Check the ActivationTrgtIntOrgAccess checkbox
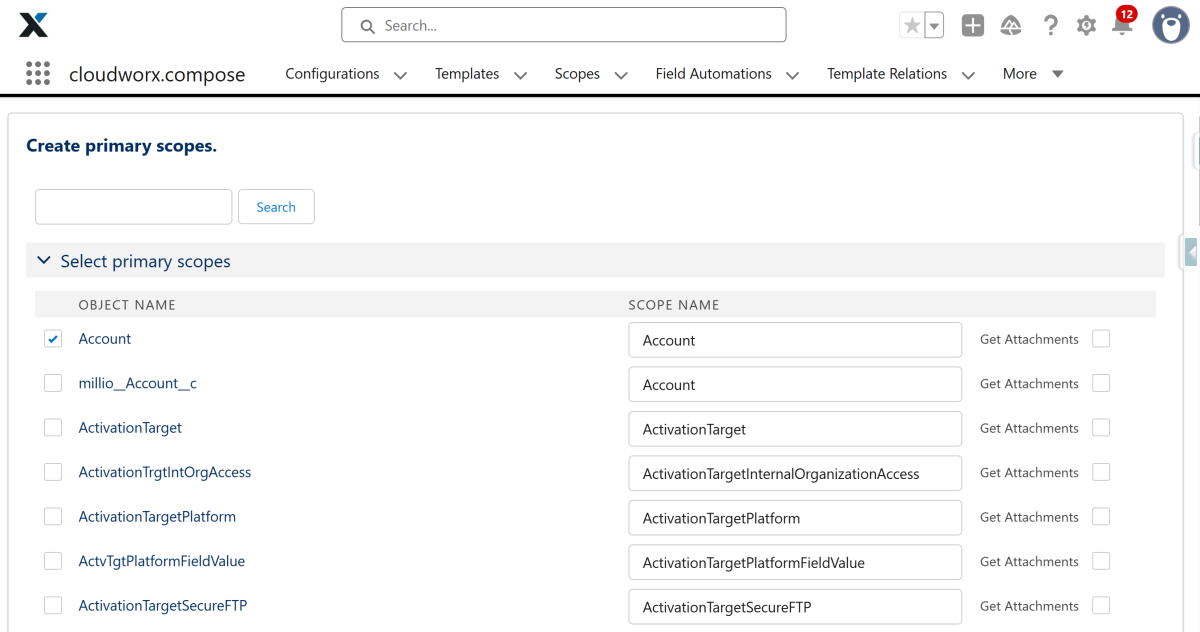This screenshot has height=632, width=1200. point(53,472)
